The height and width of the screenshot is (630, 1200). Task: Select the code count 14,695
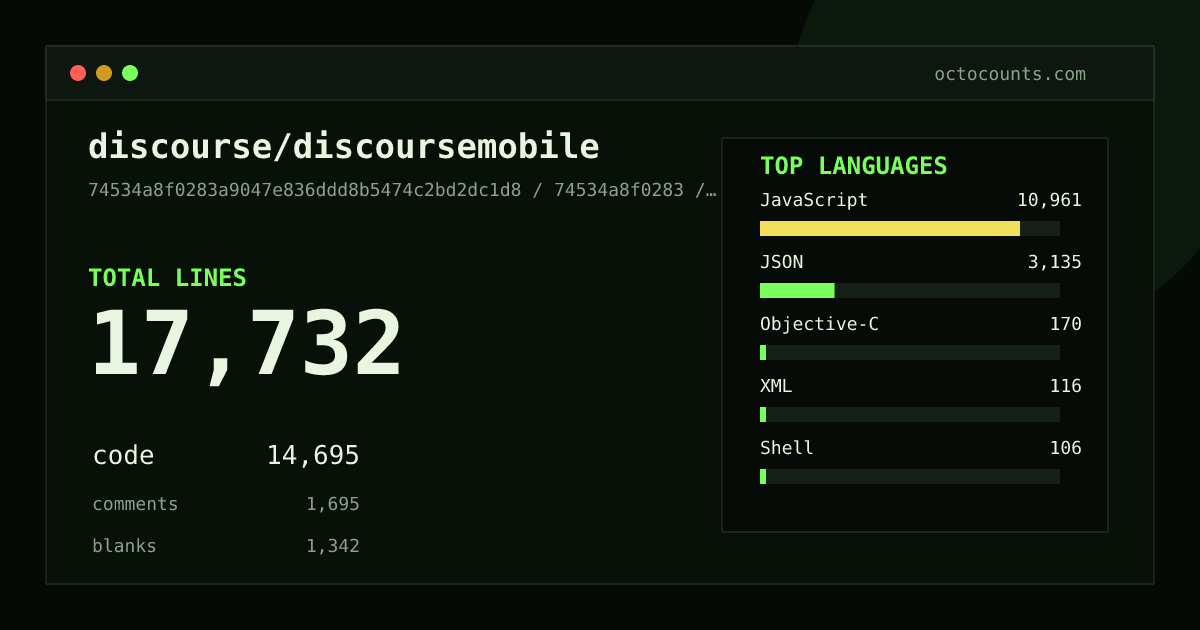[313, 456]
